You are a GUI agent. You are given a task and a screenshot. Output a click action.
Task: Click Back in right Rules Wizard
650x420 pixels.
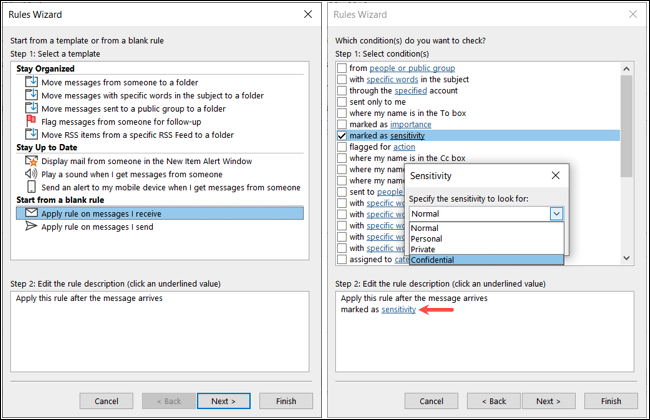(x=494, y=401)
